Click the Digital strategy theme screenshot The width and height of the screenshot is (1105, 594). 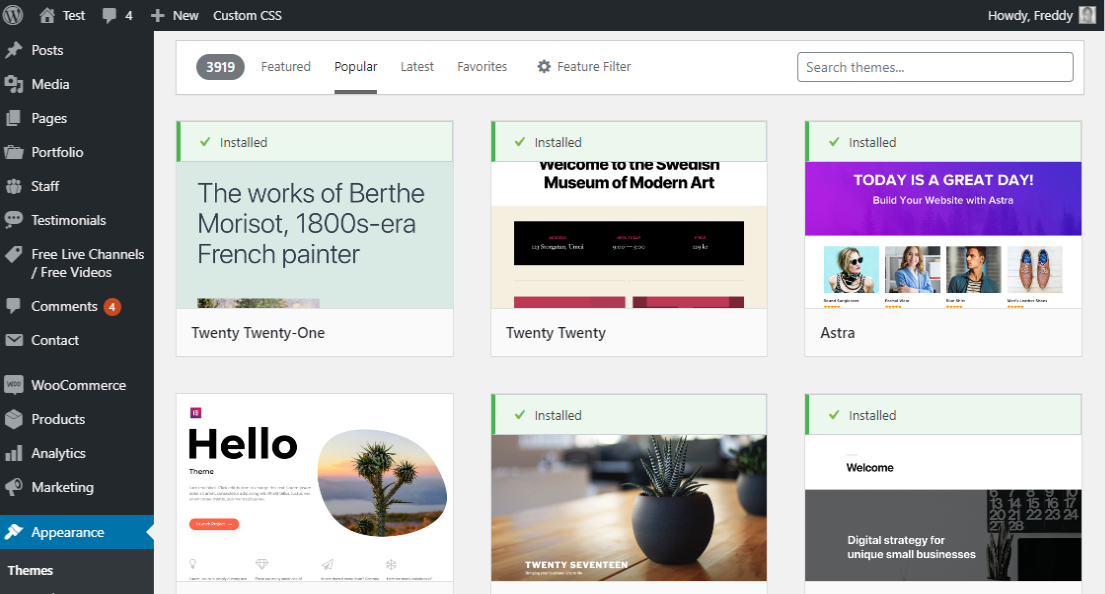(943, 507)
